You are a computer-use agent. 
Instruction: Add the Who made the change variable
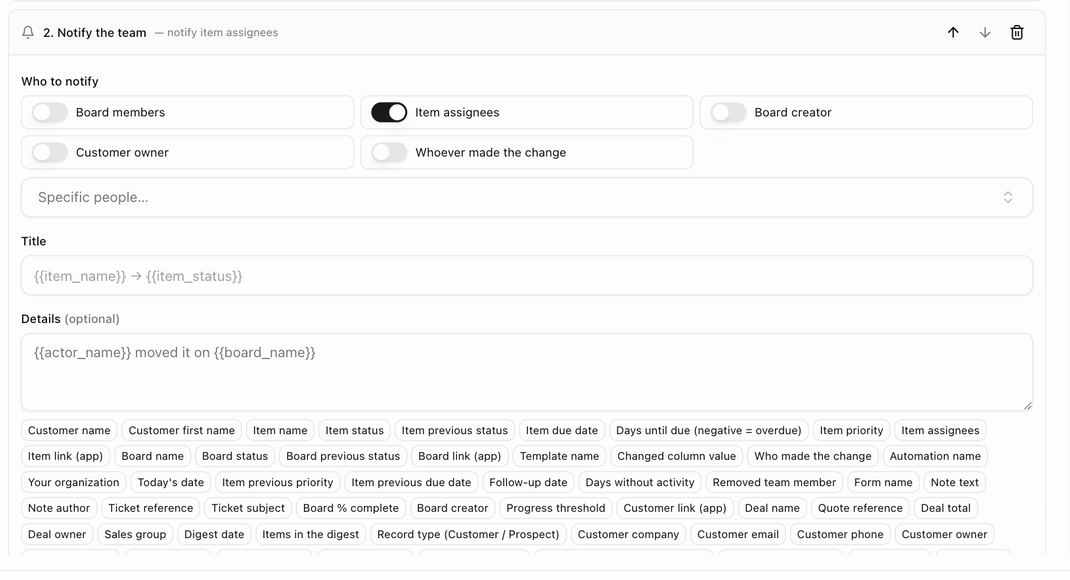813,456
